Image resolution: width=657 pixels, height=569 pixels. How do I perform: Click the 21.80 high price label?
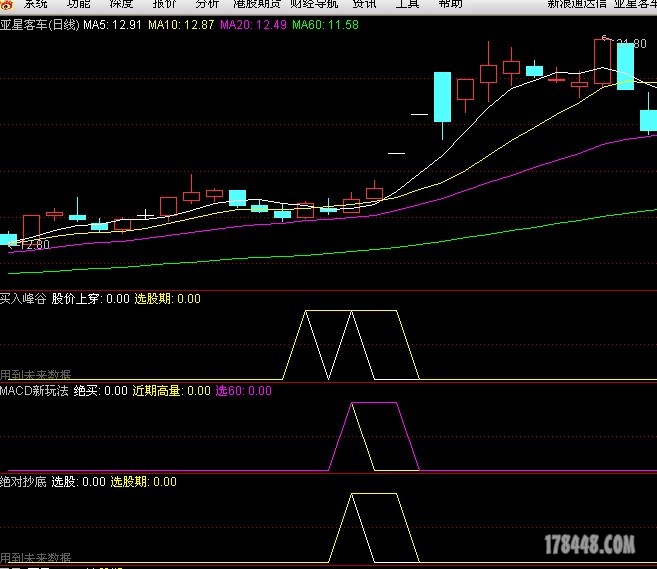(x=632, y=44)
